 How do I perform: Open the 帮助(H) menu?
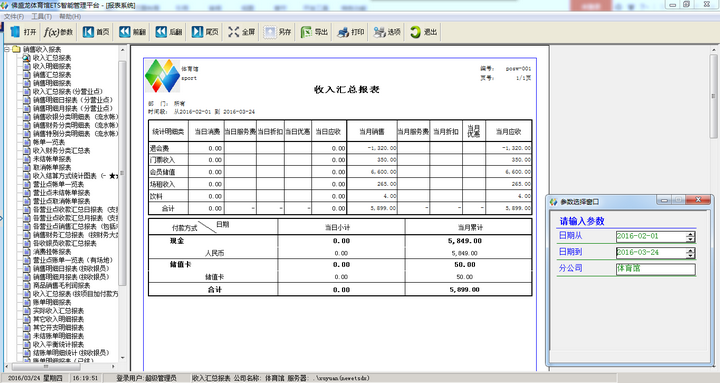click(x=70, y=17)
